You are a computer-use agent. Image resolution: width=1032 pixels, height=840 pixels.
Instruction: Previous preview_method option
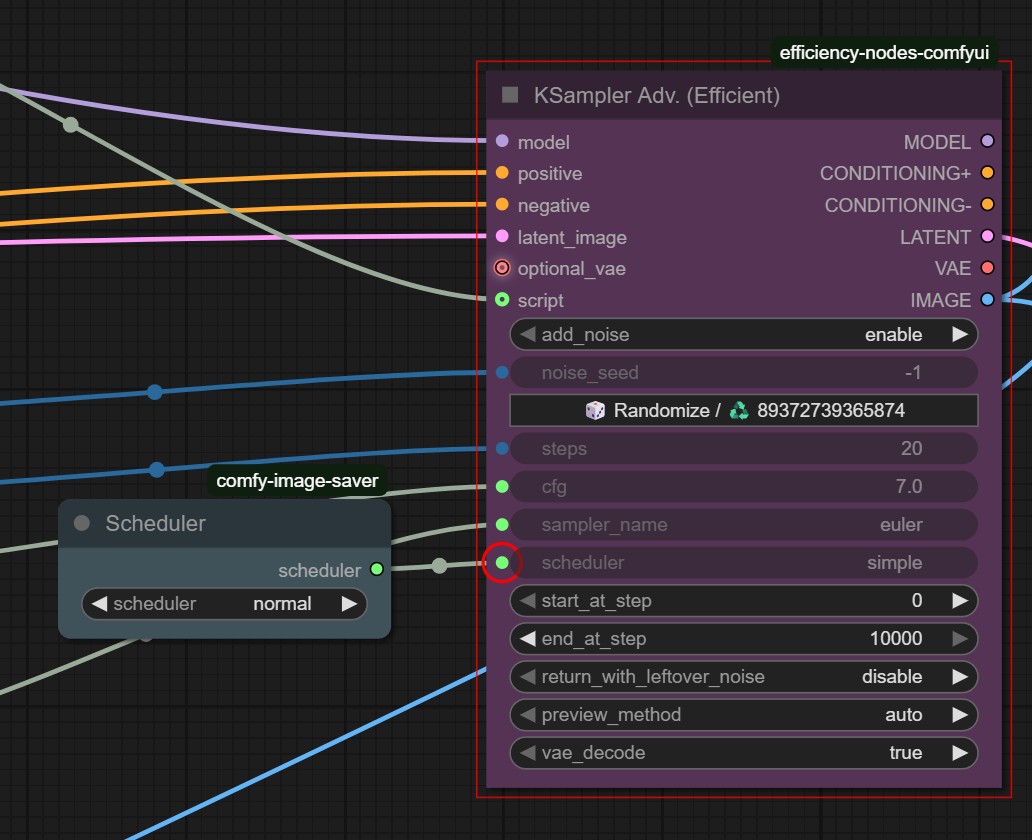tap(527, 715)
